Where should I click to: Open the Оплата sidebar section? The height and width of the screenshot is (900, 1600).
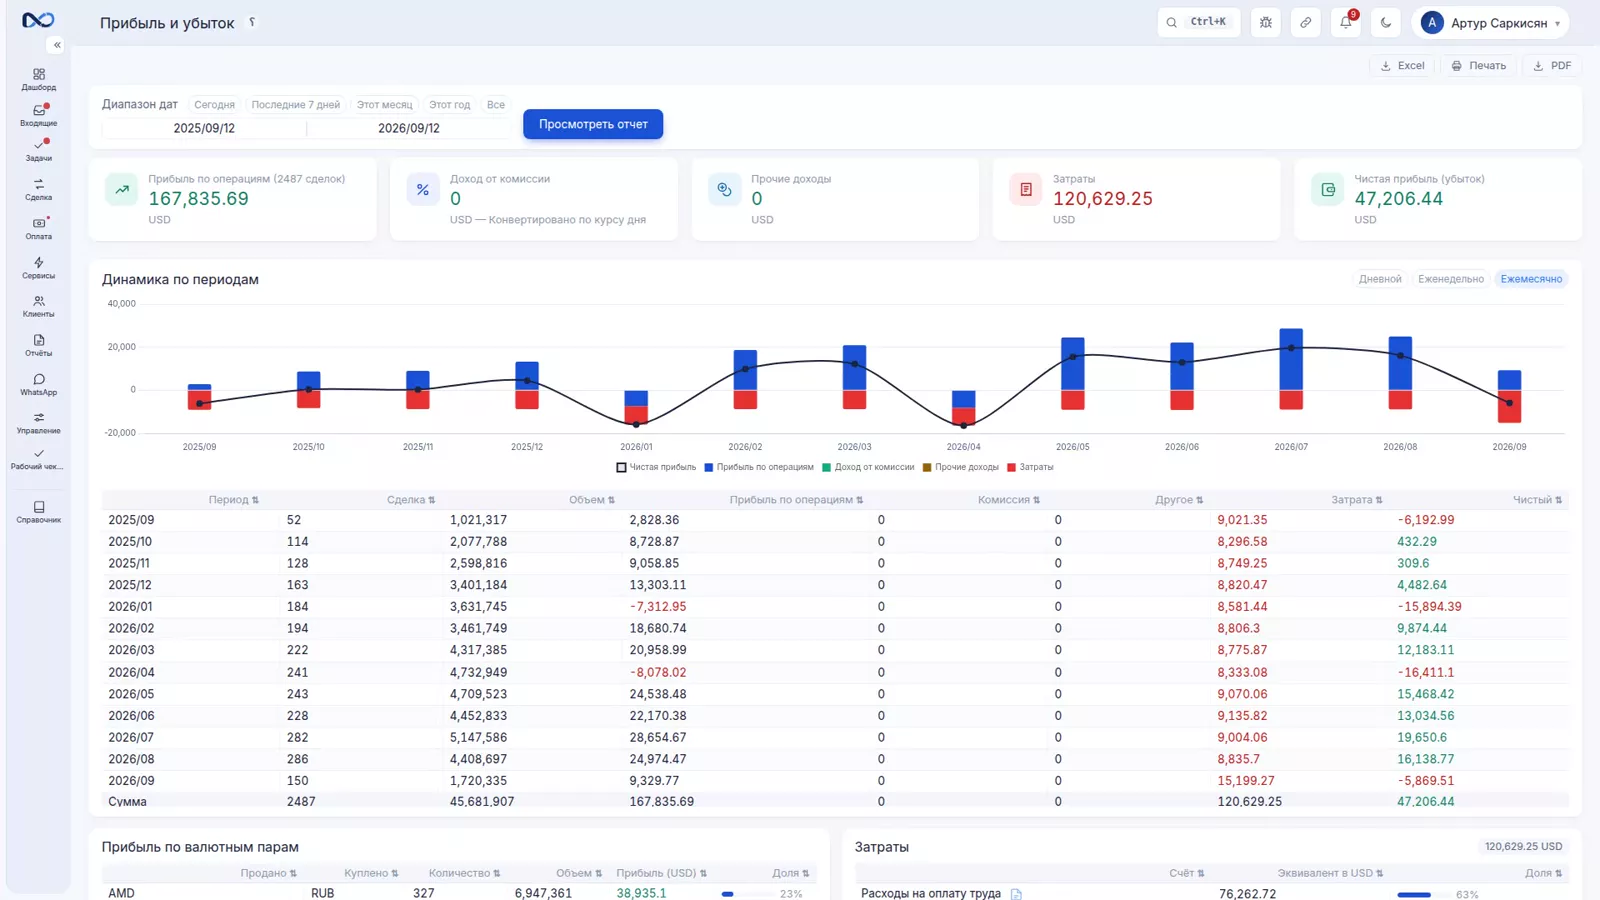point(38,229)
